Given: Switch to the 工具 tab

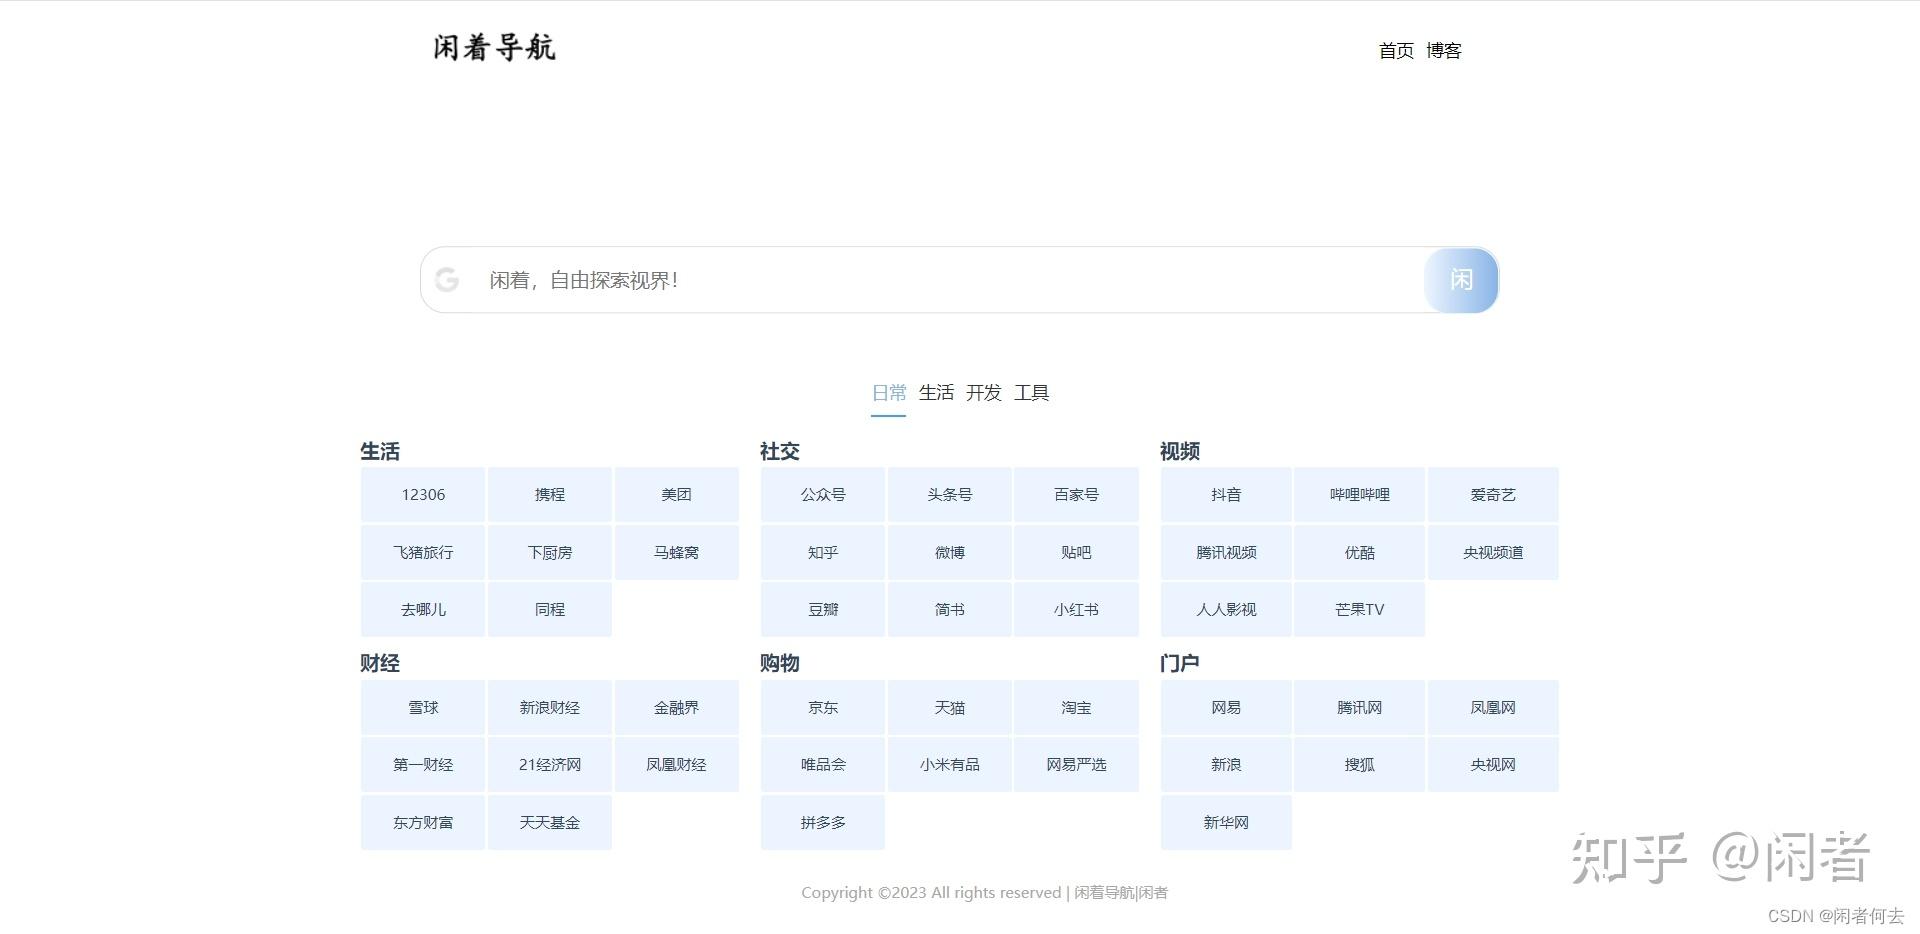Looking at the screenshot, I should pyautogui.click(x=1032, y=393).
